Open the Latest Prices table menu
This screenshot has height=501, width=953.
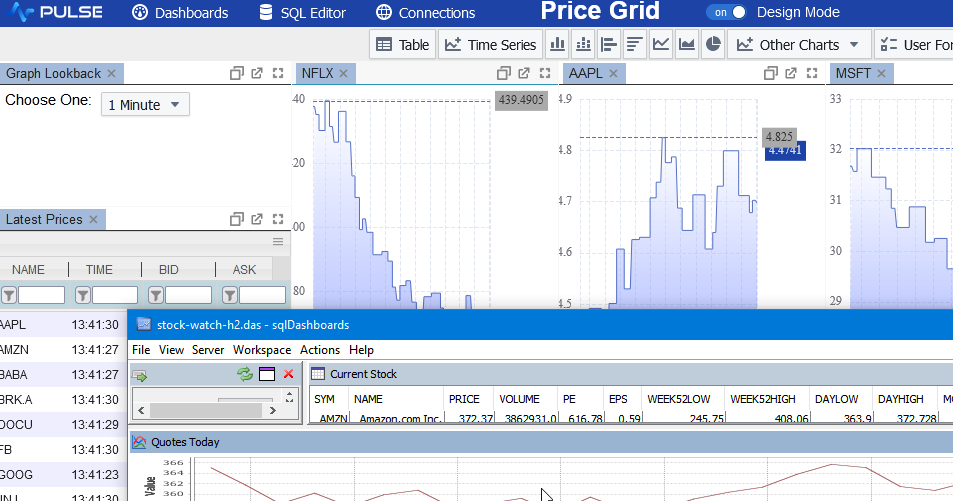[x=278, y=241]
